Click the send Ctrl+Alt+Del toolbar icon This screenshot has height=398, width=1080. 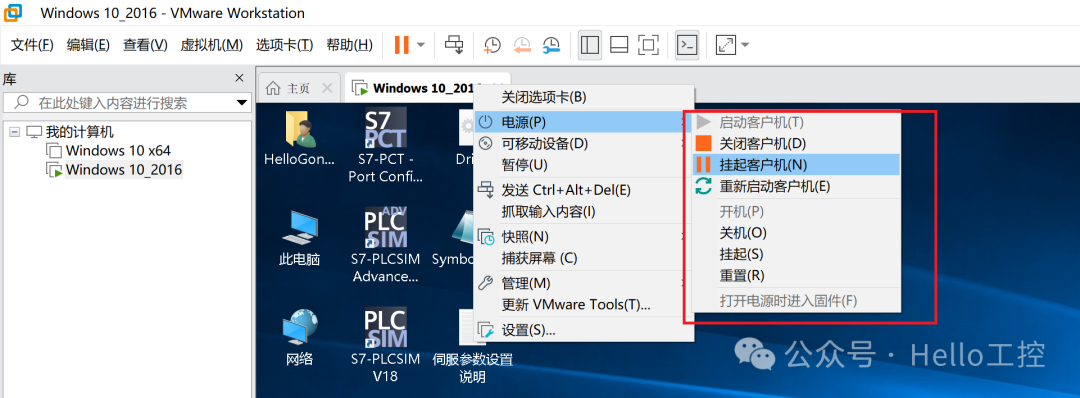(453, 45)
